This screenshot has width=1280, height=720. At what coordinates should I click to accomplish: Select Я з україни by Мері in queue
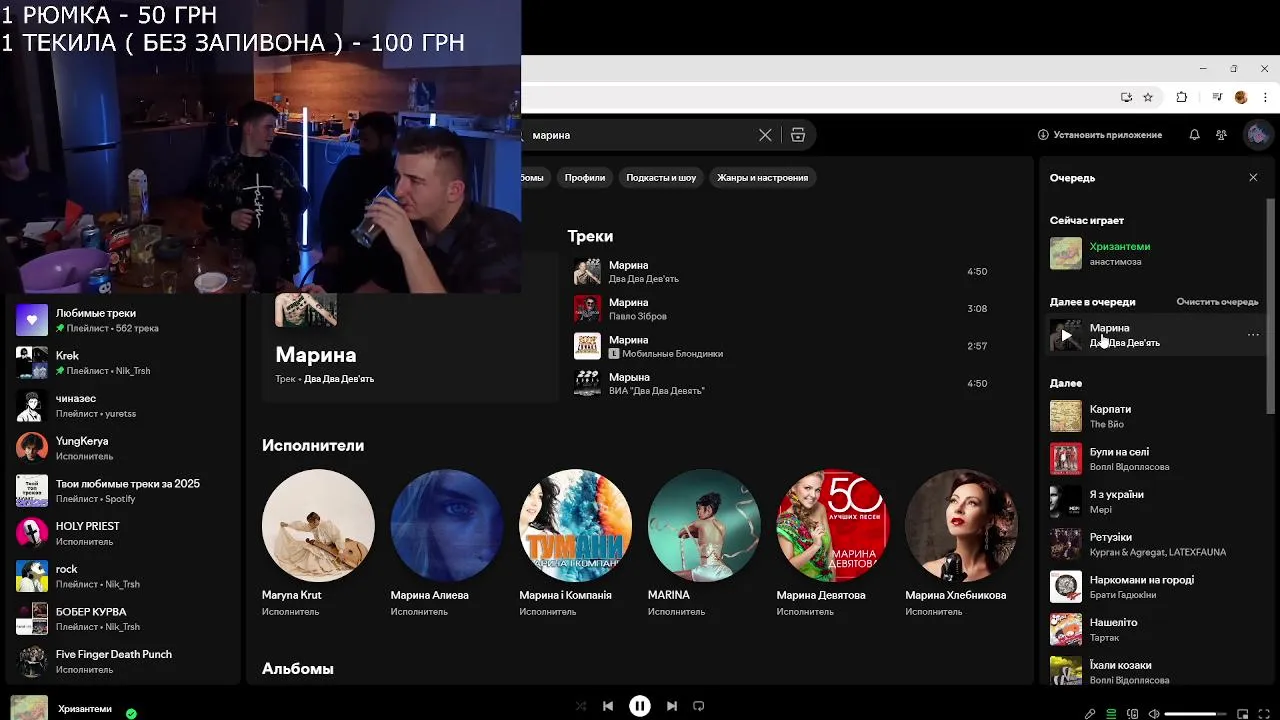(1155, 501)
